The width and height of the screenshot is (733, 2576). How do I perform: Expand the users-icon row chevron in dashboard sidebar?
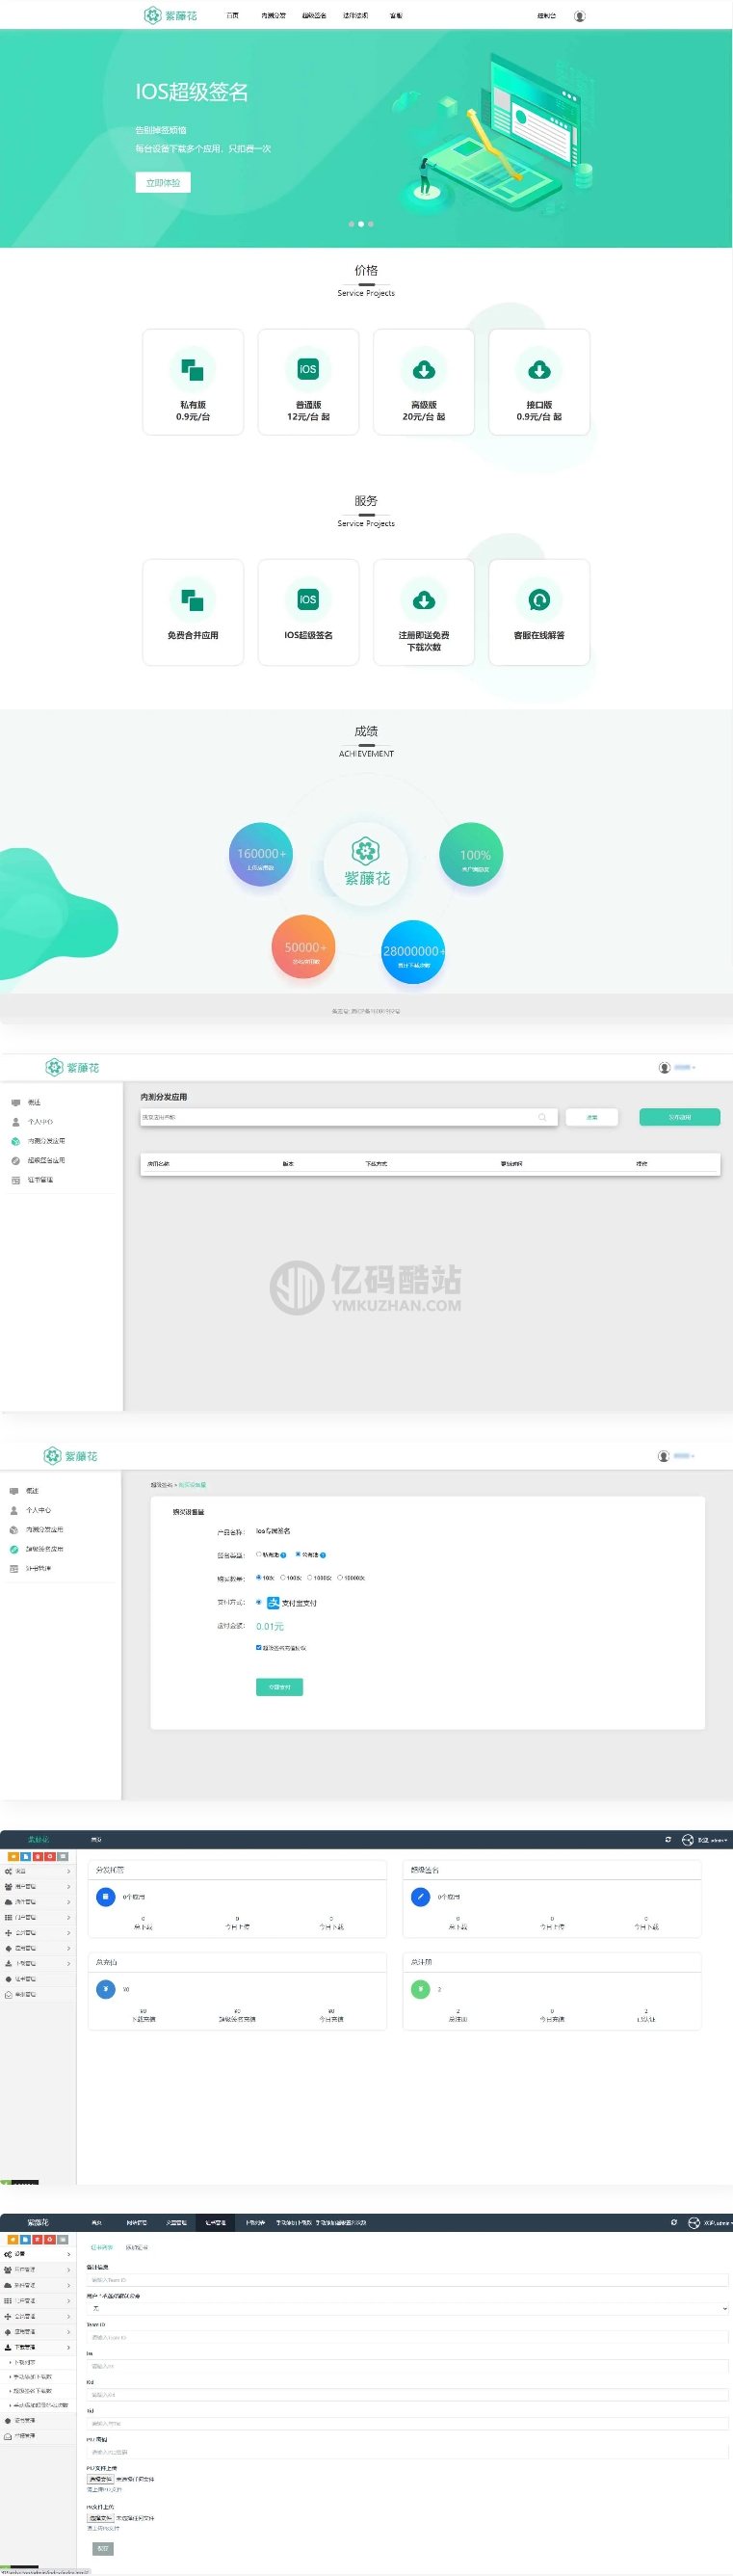[69, 1886]
